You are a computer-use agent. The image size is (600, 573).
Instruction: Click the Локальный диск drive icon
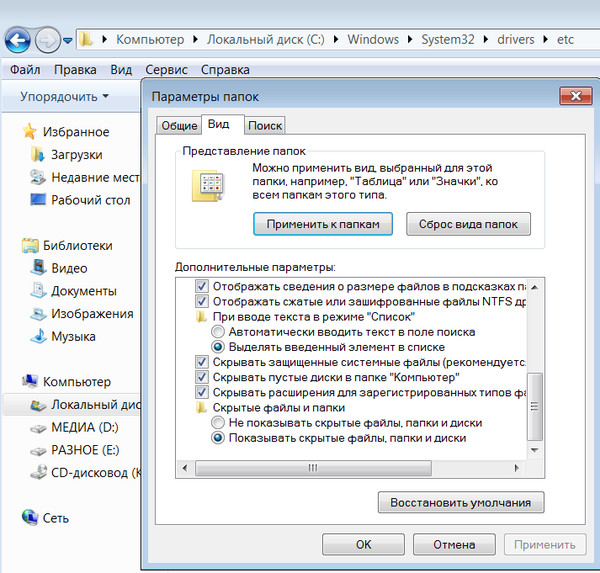click(x=38, y=405)
